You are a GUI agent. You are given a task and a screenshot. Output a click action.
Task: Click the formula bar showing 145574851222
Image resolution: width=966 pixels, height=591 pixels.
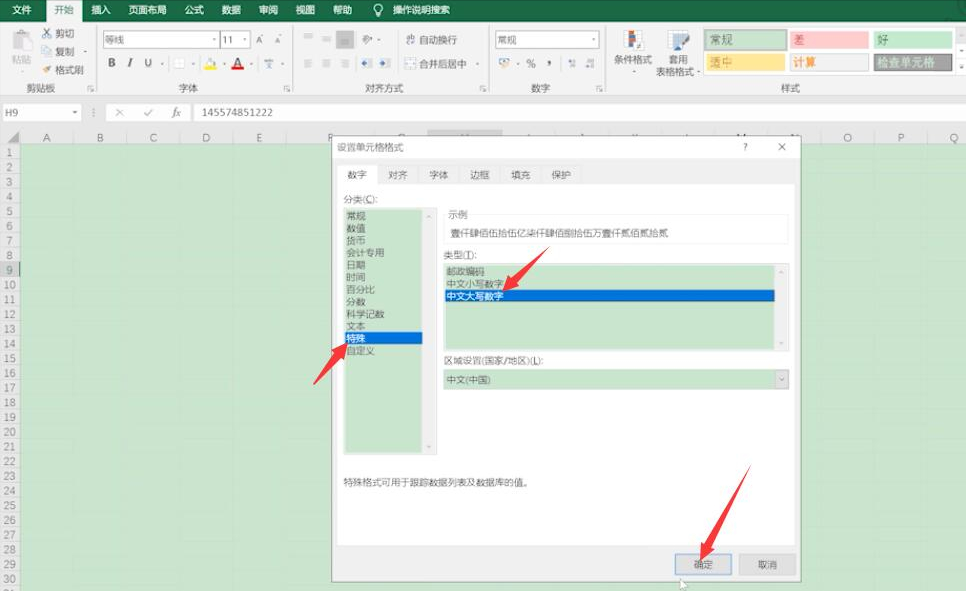579,112
